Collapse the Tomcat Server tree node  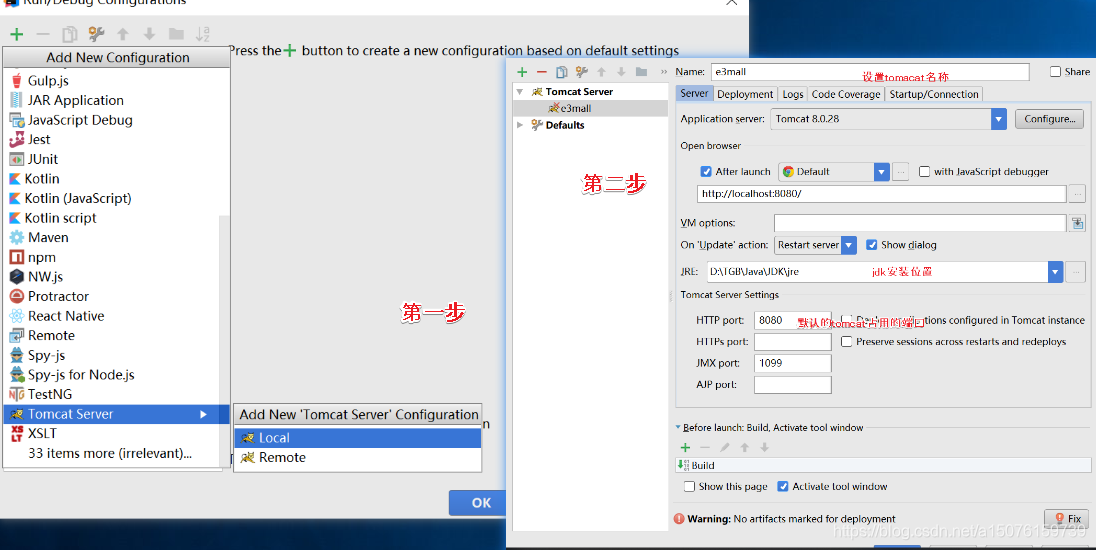pos(519,92)
